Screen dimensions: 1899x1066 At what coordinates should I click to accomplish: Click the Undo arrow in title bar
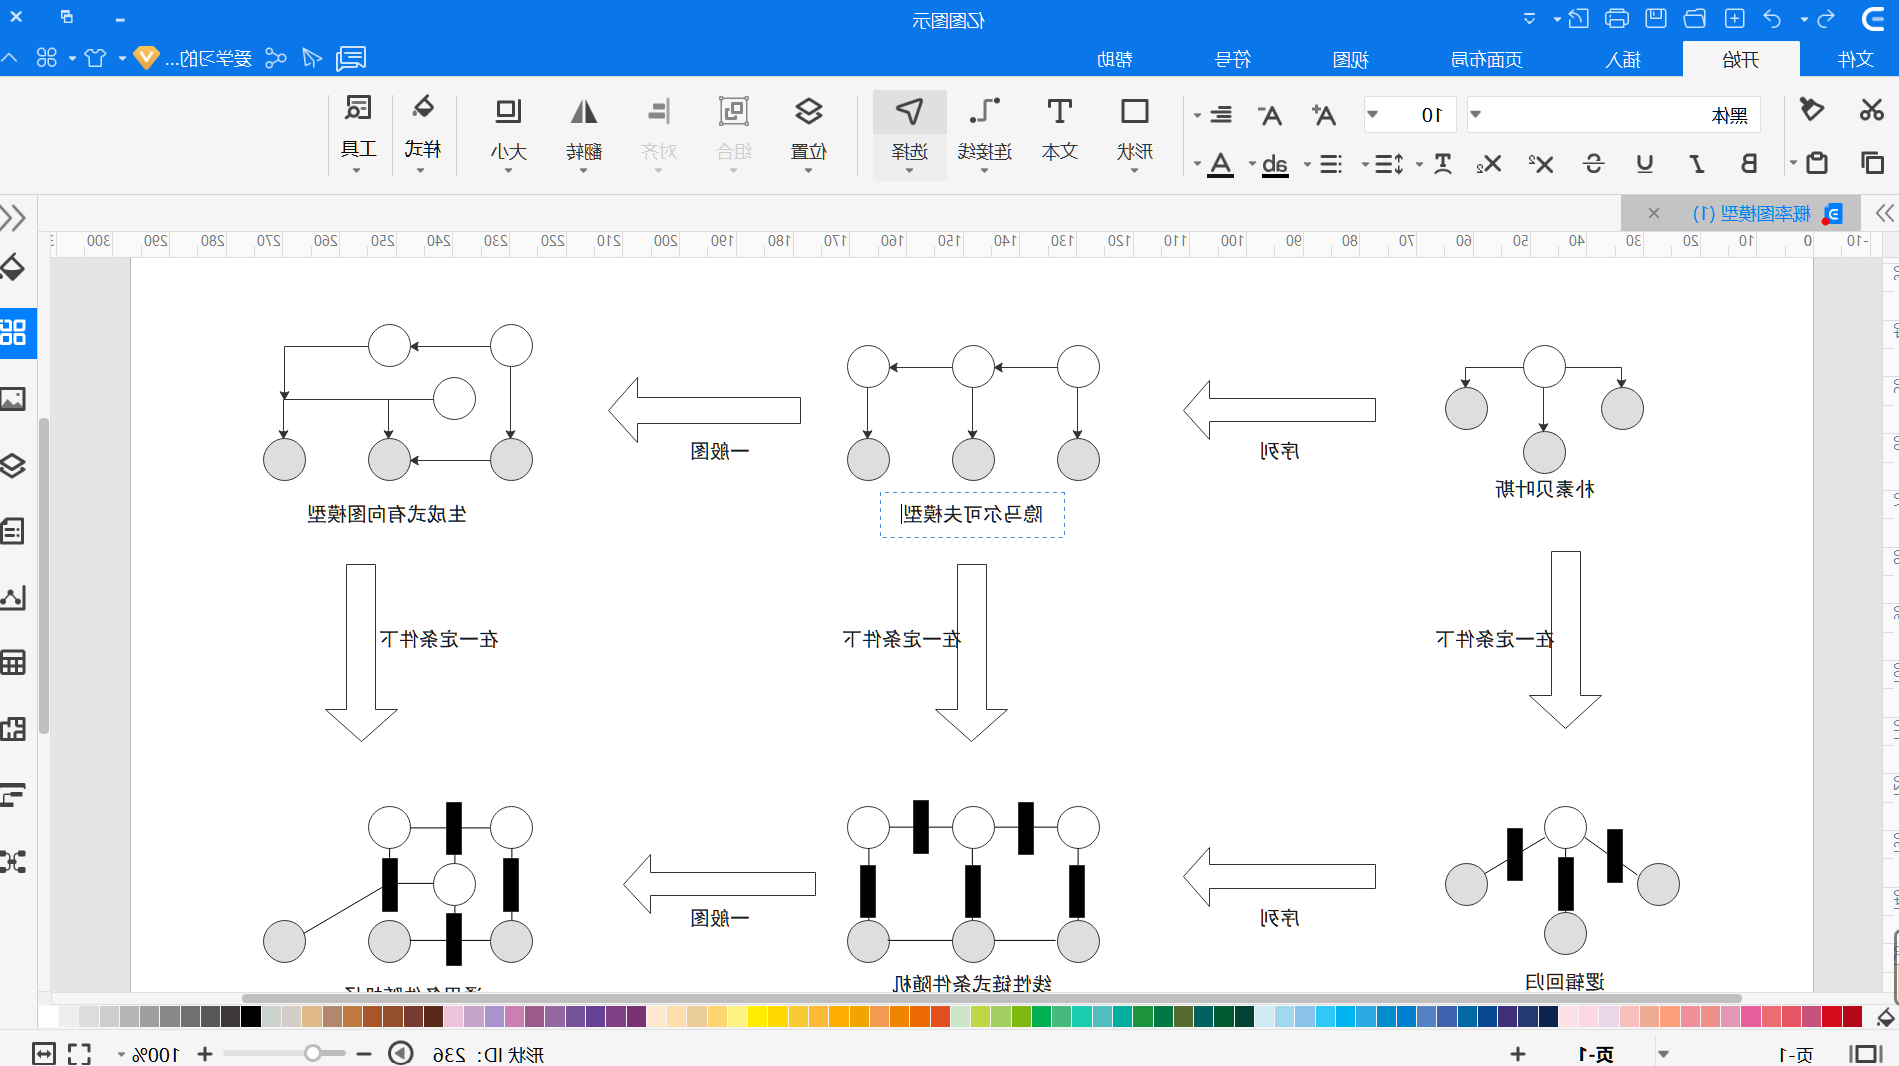pos(1772,19)
